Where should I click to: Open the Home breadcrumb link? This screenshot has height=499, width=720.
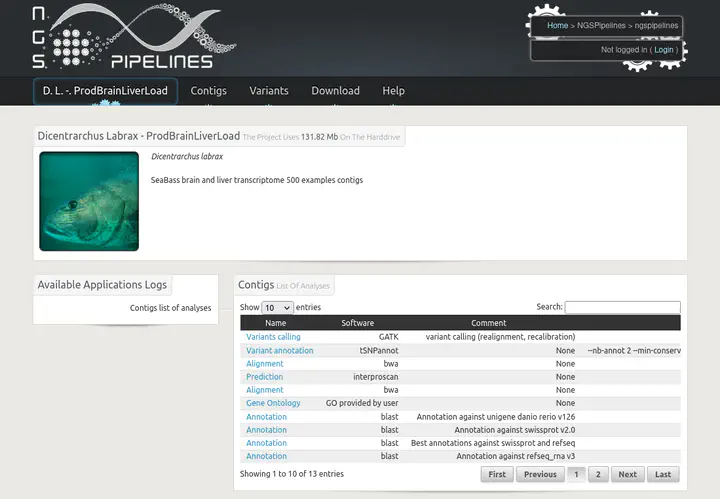[557, 25]
